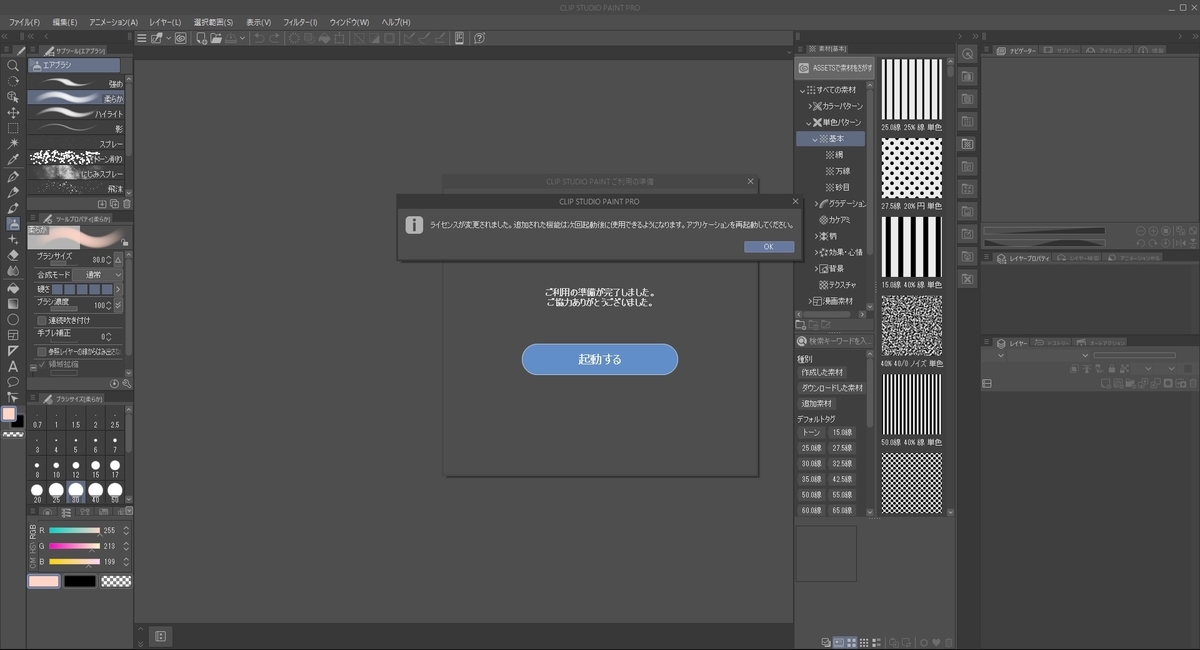Click the New canvas icon in command bar

(x=201, y=38)
